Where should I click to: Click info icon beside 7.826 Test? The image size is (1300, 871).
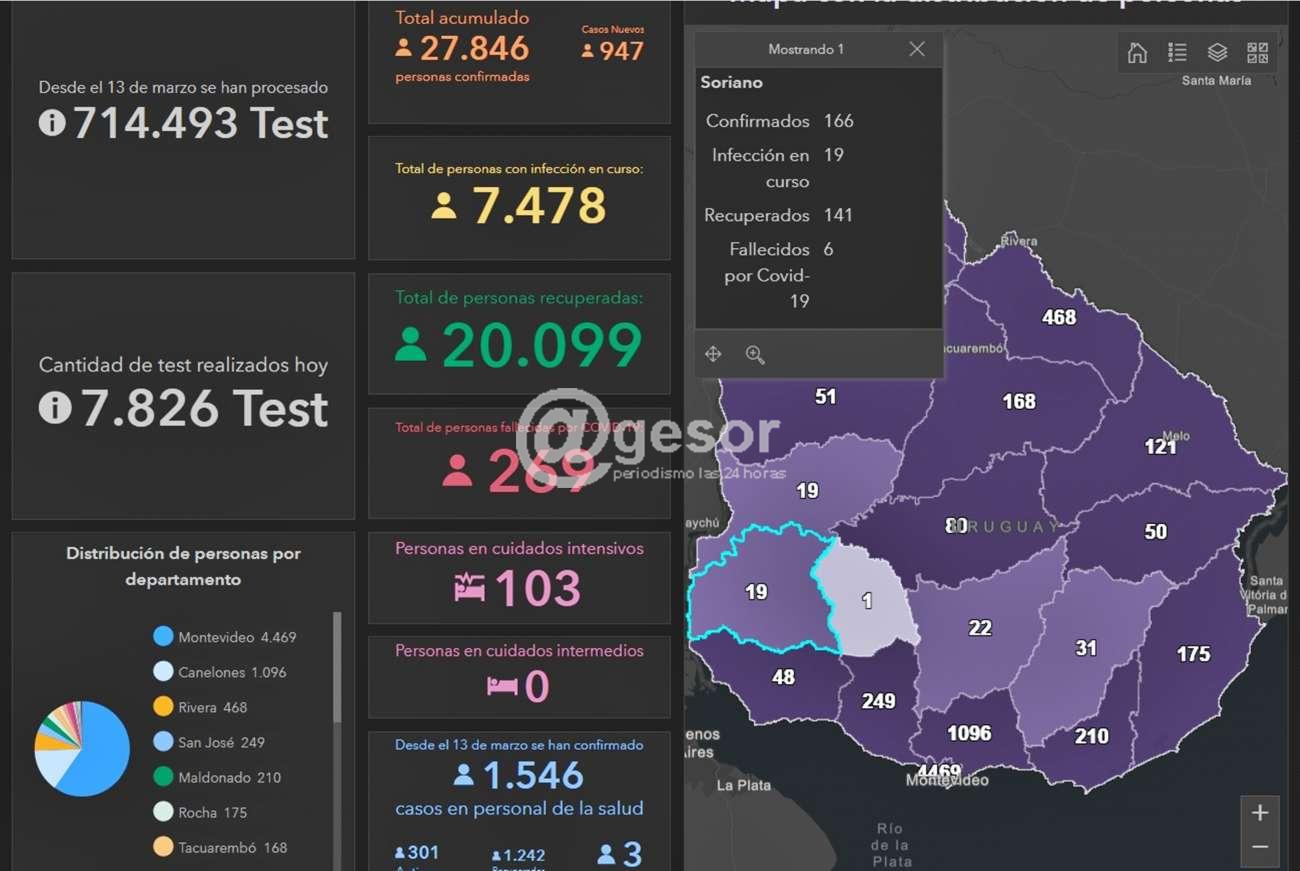[55, 407]
